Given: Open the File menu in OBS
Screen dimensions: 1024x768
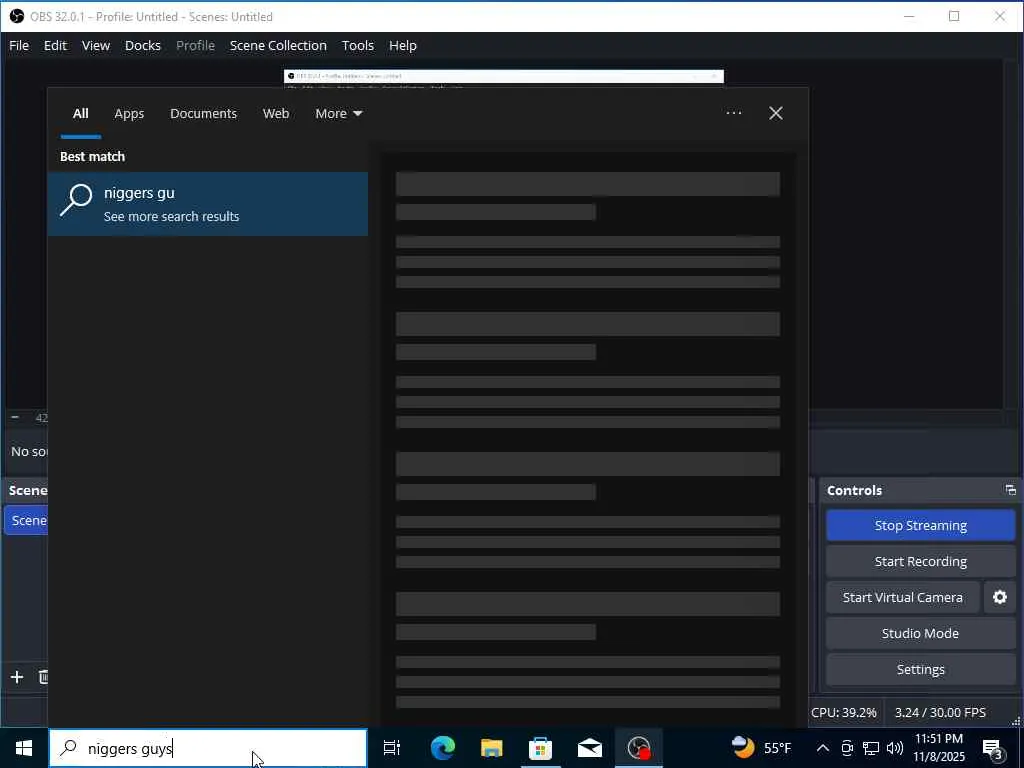Looking at the screenshot, I should (x=19, y=46).
